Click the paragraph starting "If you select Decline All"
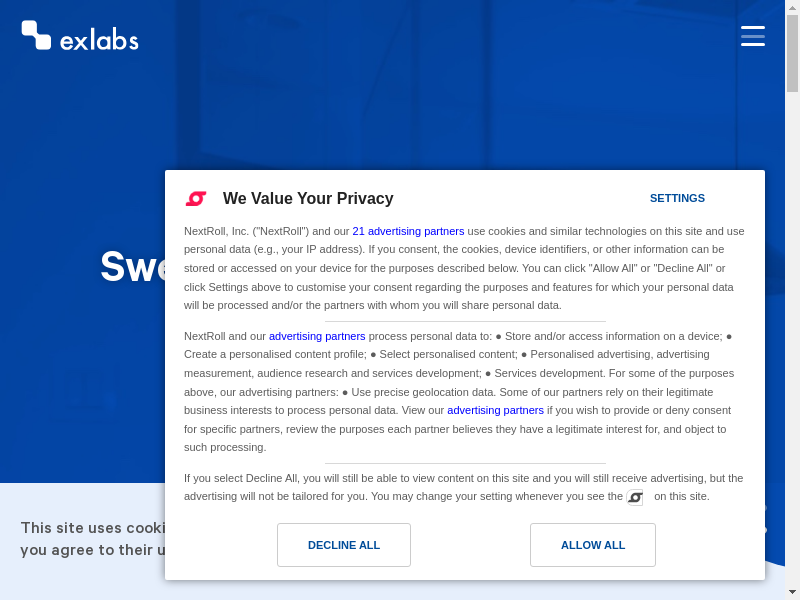This screenshot has height=600, width=800. point(464,486)
